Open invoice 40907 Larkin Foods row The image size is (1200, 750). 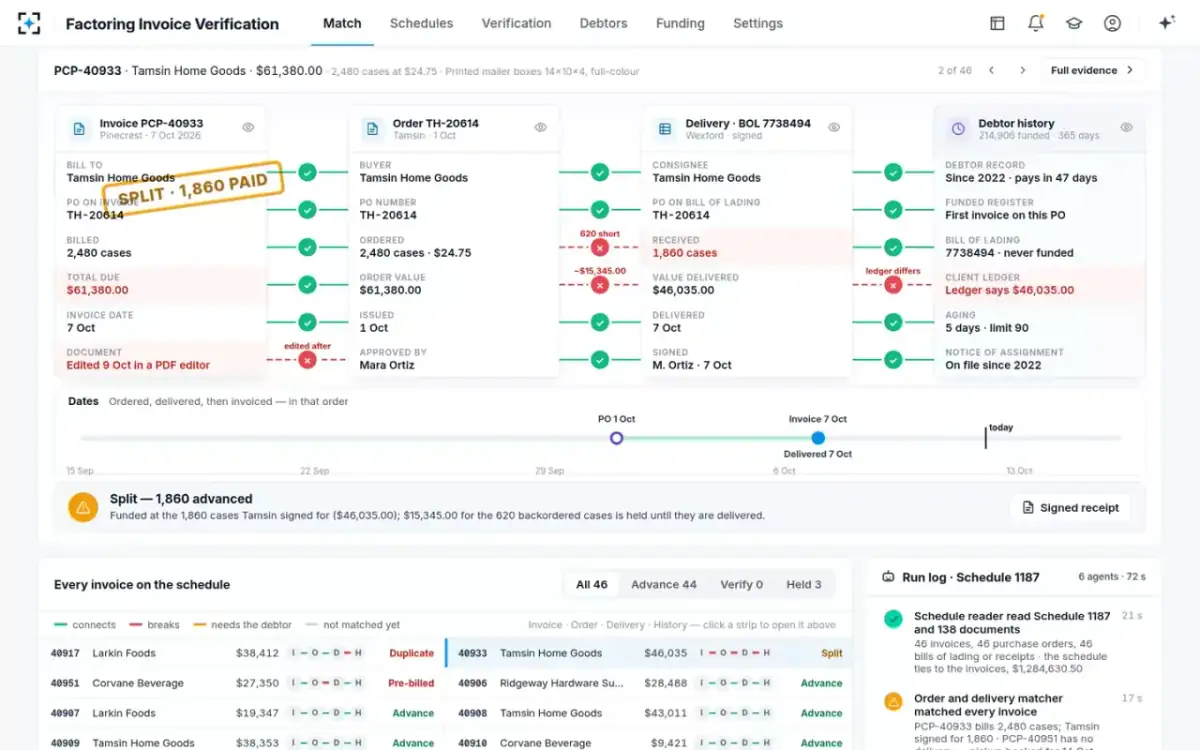[242, 713]
